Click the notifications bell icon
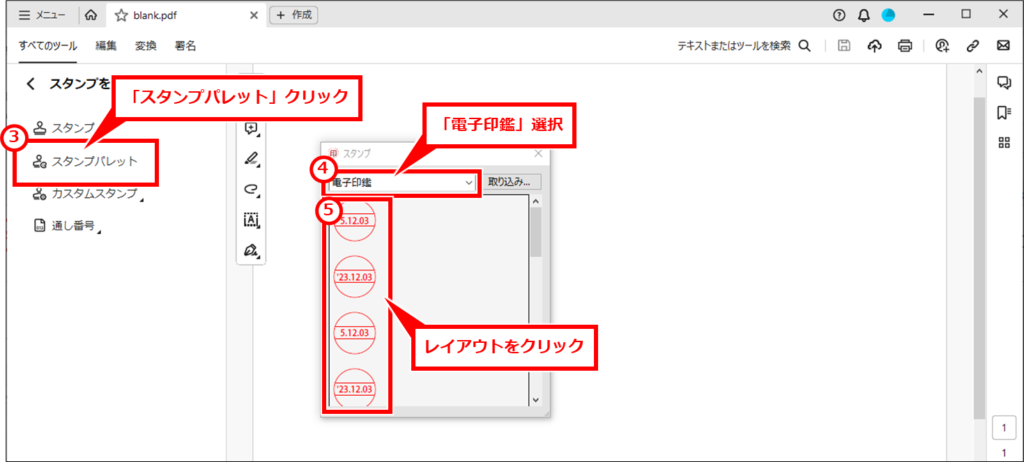Image resolution: width=1024 pixels, height=462 pixels. coord(863,15)
